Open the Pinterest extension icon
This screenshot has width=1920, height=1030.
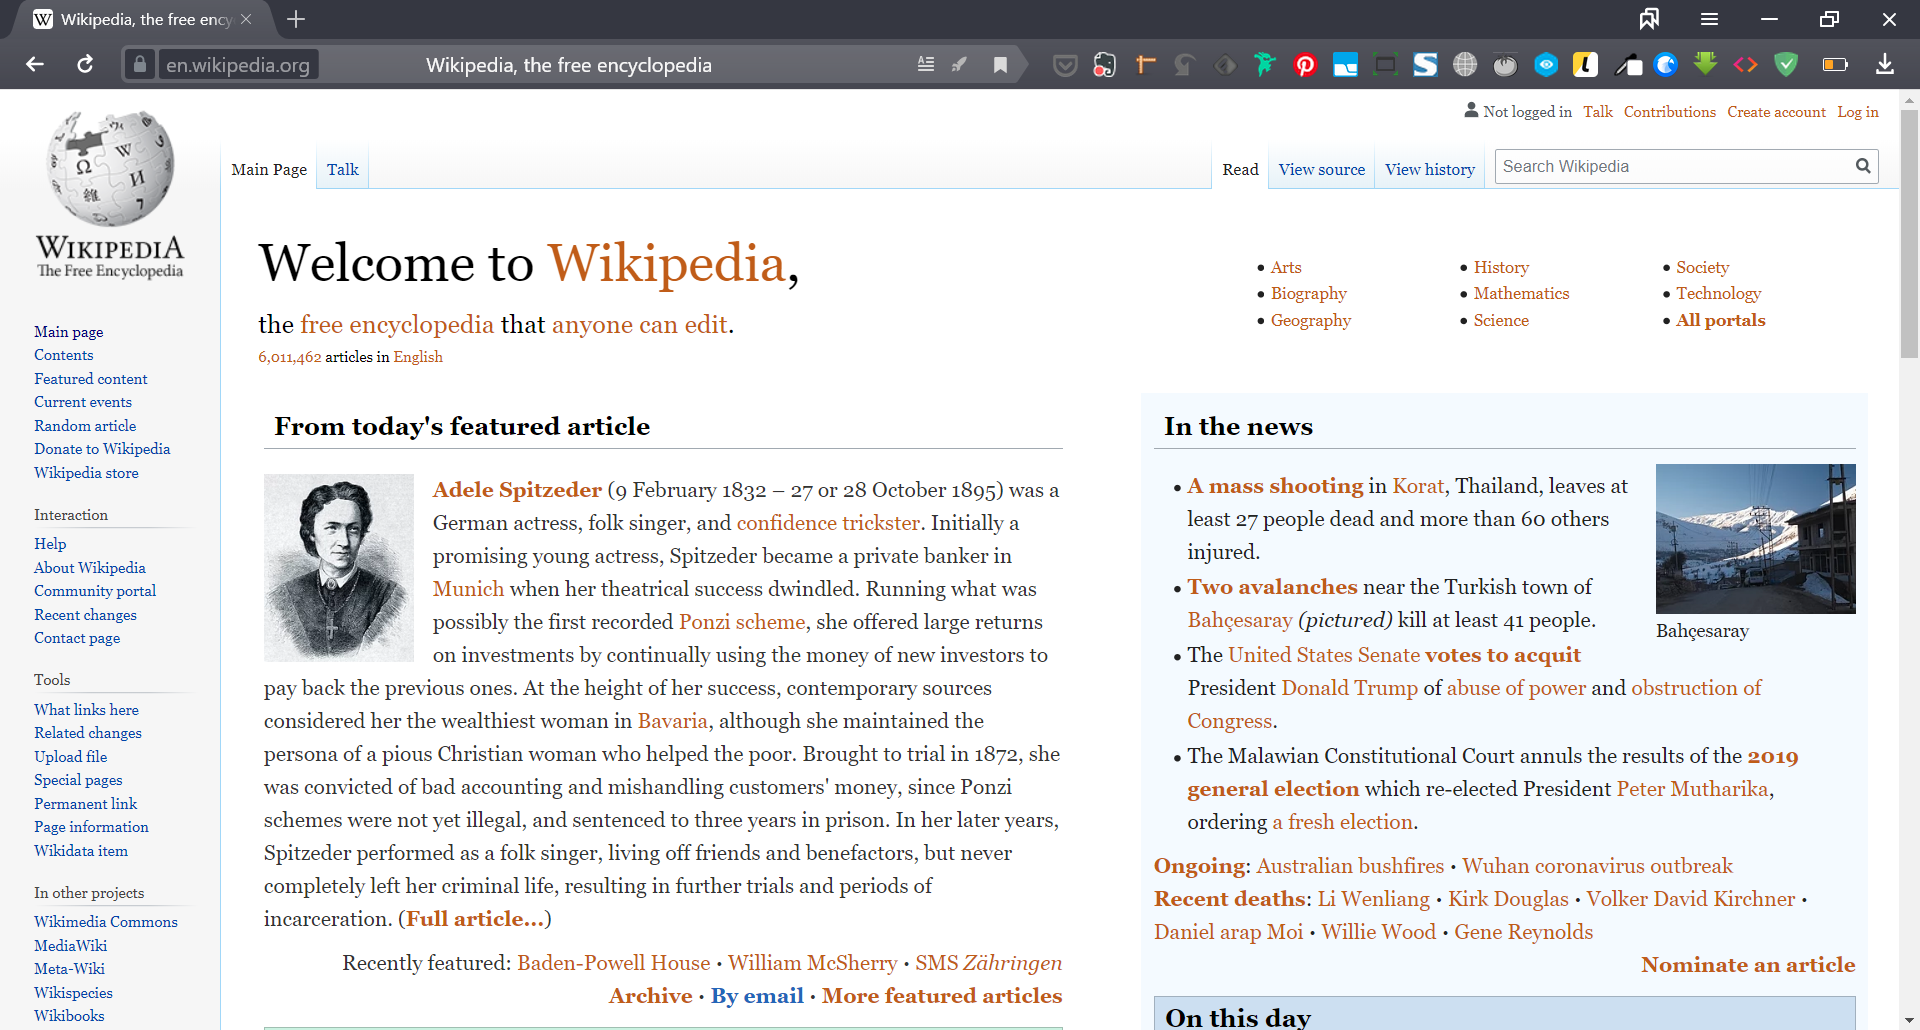point(1305,65)
